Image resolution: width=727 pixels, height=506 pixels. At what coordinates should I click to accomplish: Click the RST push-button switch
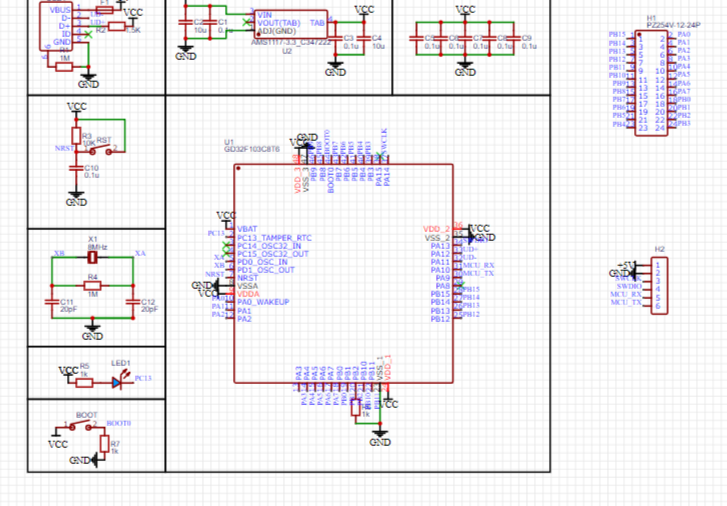point(101,151)
